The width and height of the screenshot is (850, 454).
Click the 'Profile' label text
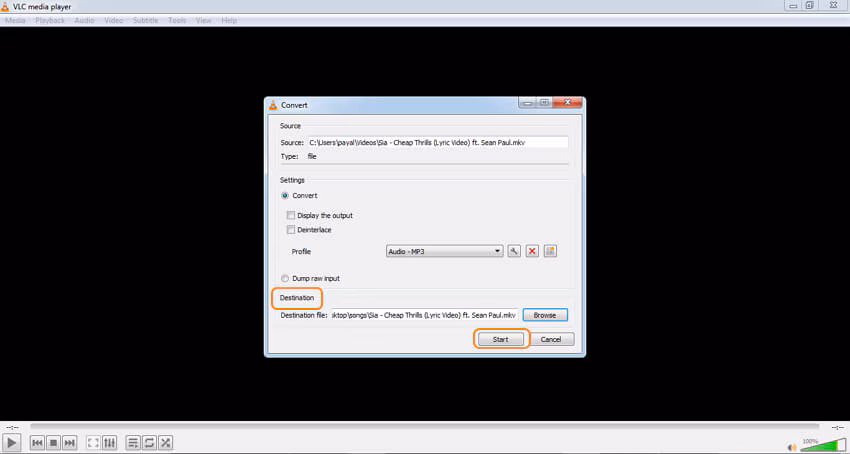pos(301,252)
